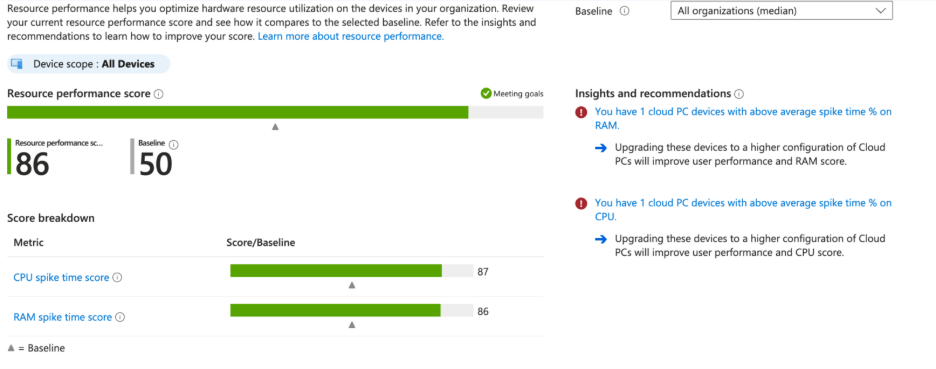The height and width of the screenshot is (369, 936).
Task: Click the green Meeting goals checkmark icon
Action: tap(486, 94)
